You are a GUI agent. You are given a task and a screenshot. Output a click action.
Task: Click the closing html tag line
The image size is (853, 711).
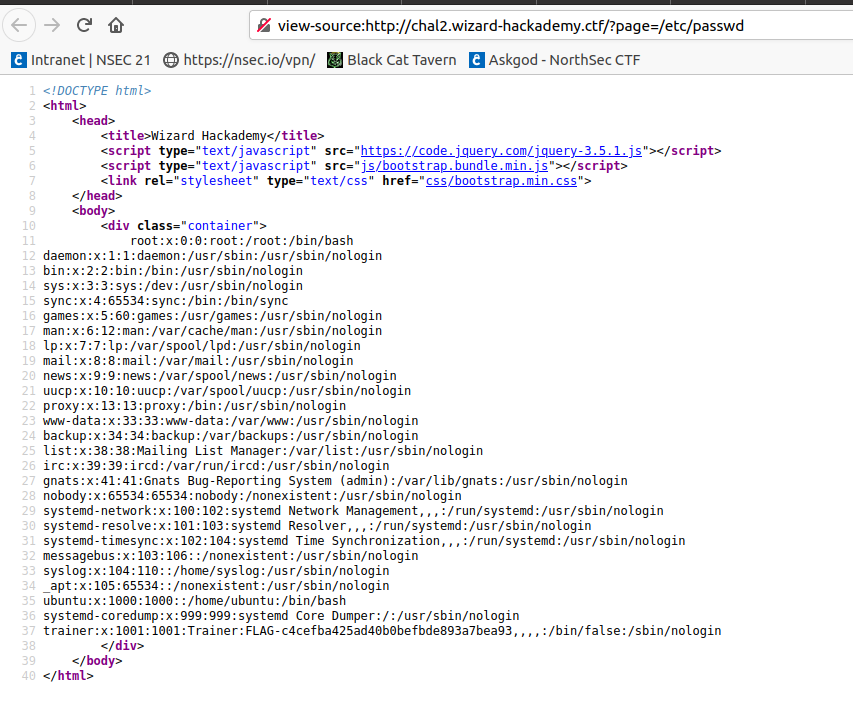click(68, 676)
